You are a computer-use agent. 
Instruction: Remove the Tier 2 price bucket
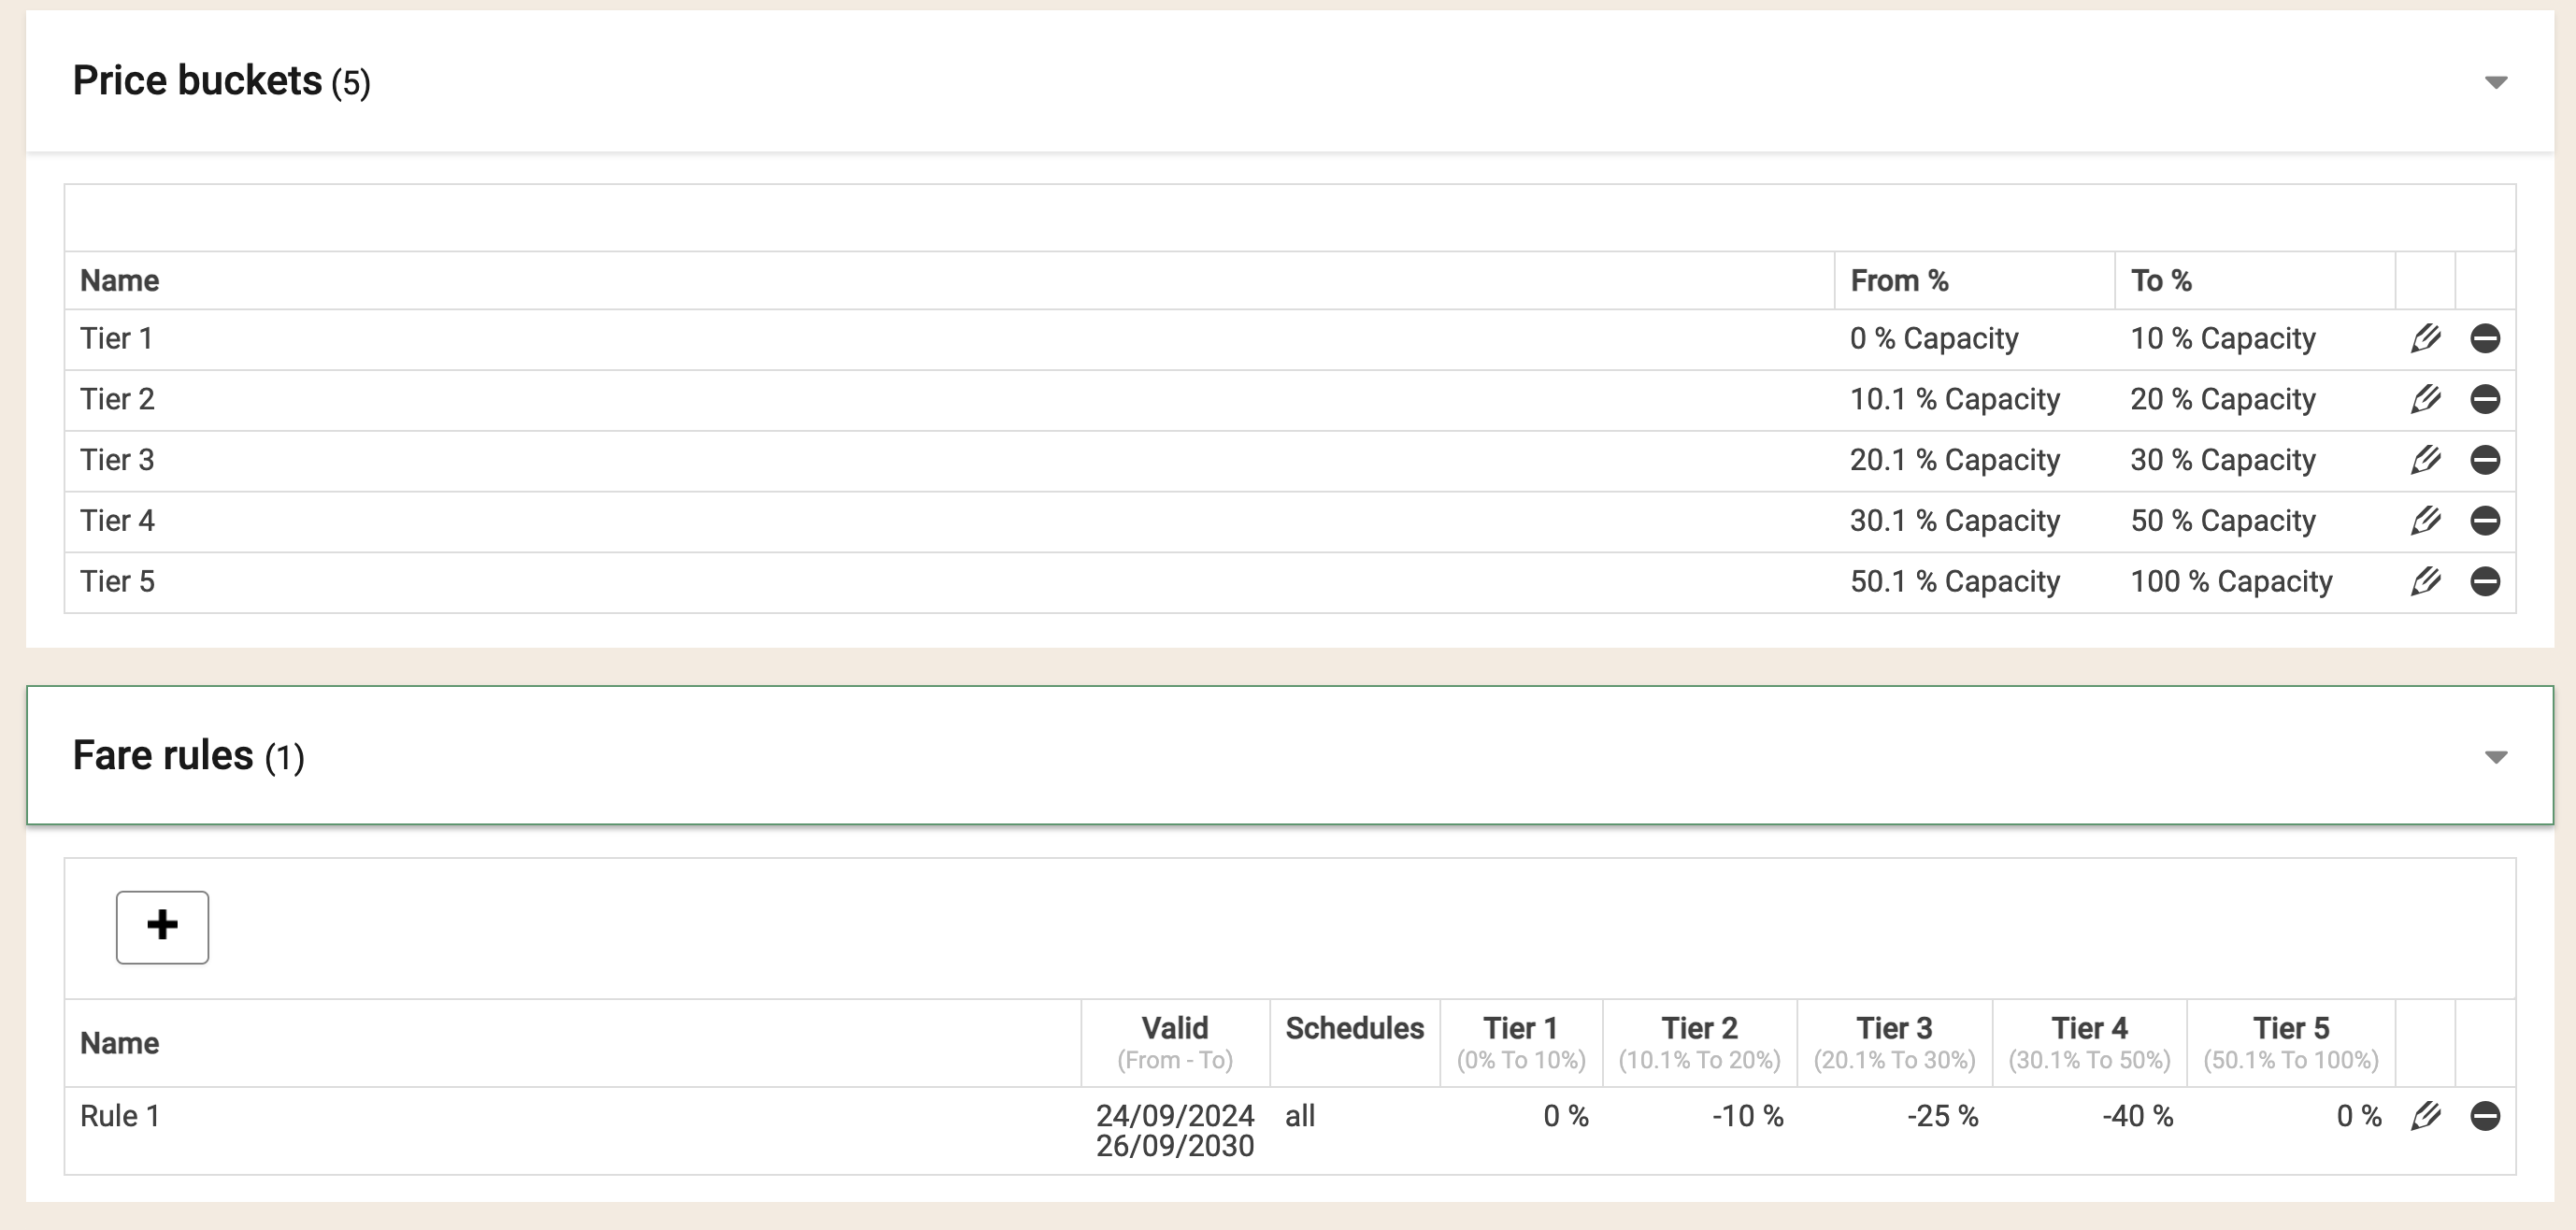[x=2485, y=400]
